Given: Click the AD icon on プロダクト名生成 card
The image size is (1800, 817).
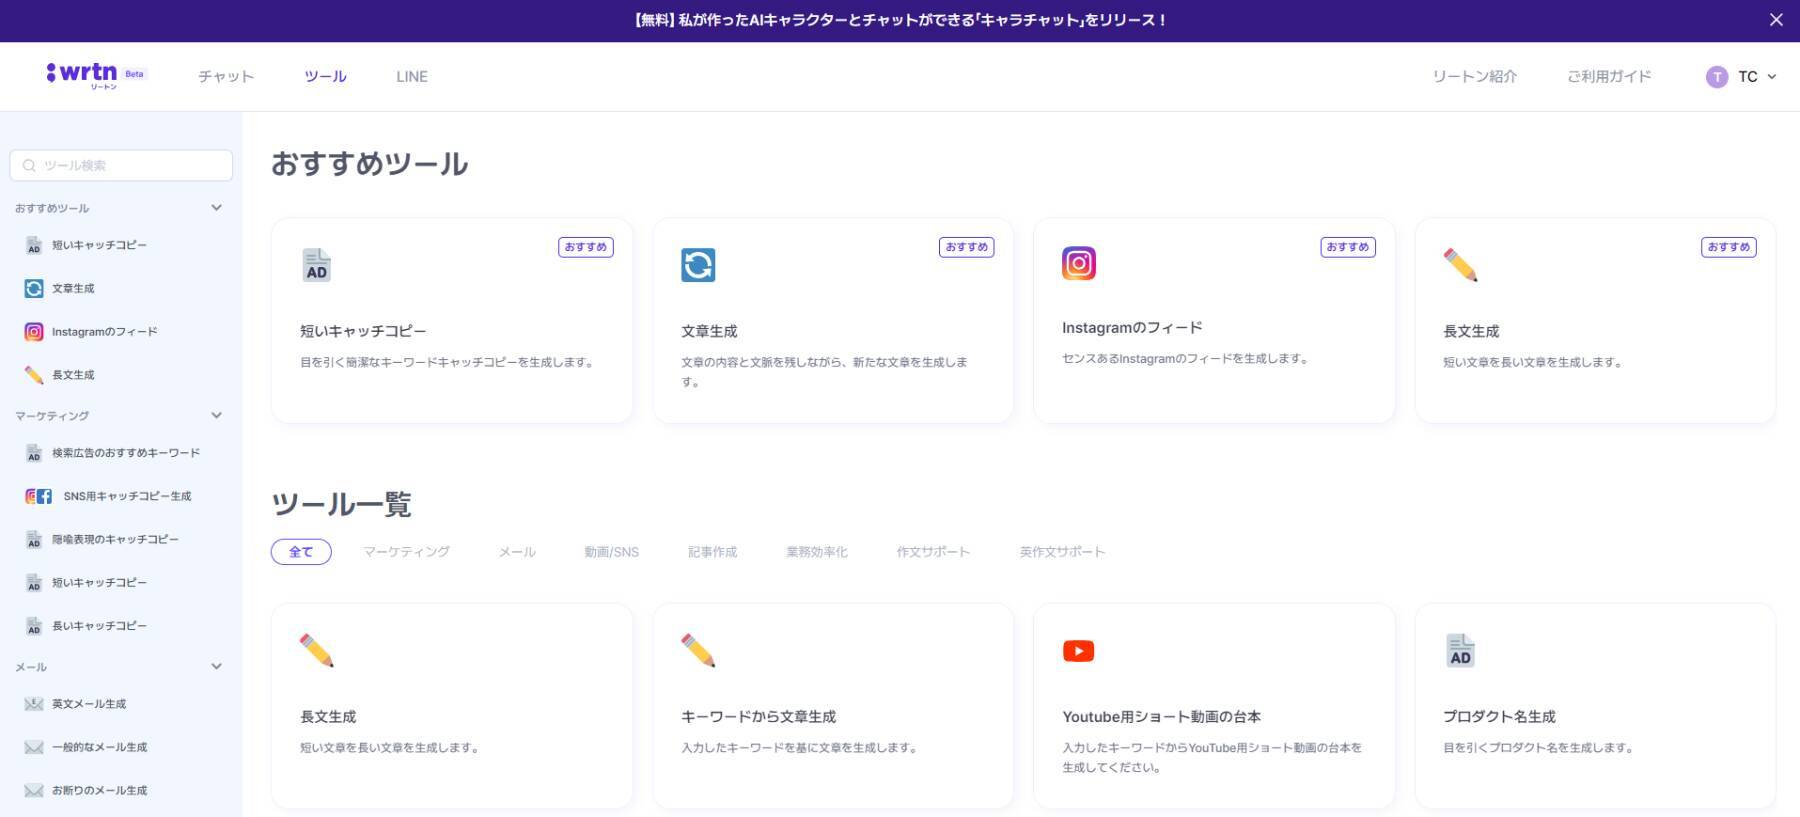Looking at the screenshot, I should point(1460,651).
